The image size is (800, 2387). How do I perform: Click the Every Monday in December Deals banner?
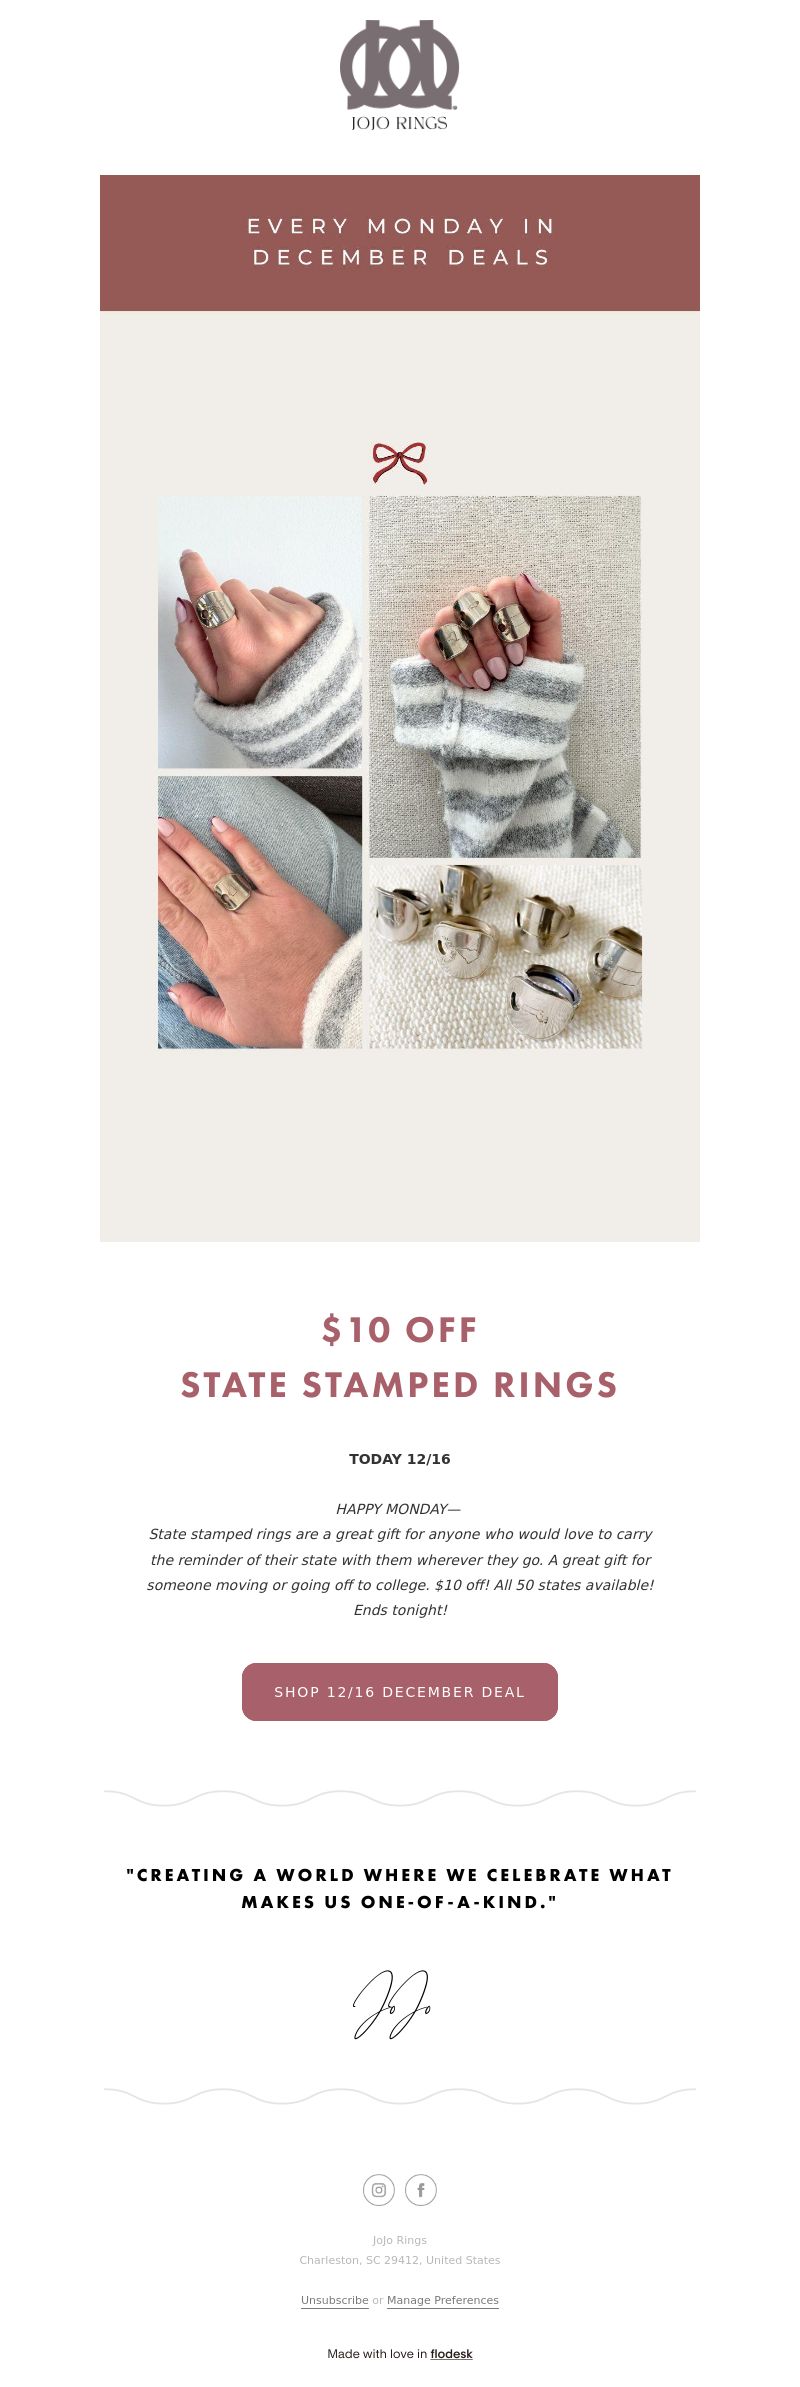click(x=400, y=243)
